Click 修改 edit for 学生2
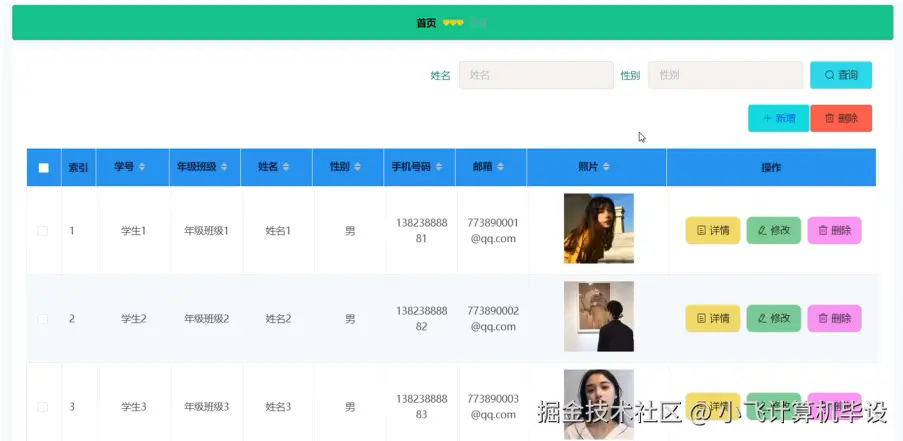 coord(774,318)
